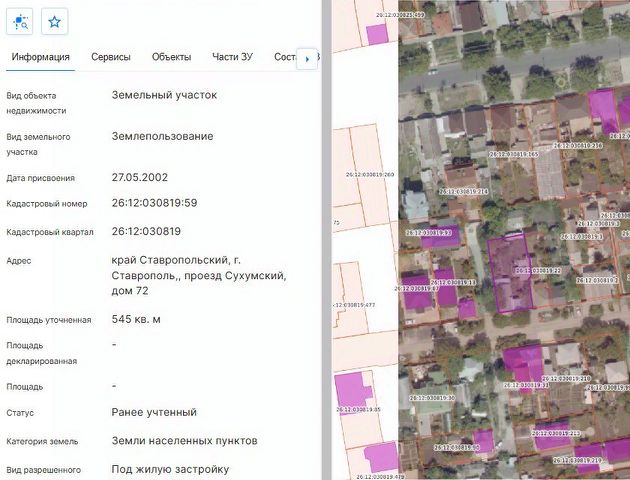Click the address text проезд Сухумский
Screen dimensions: 630x480
point(235,276)
